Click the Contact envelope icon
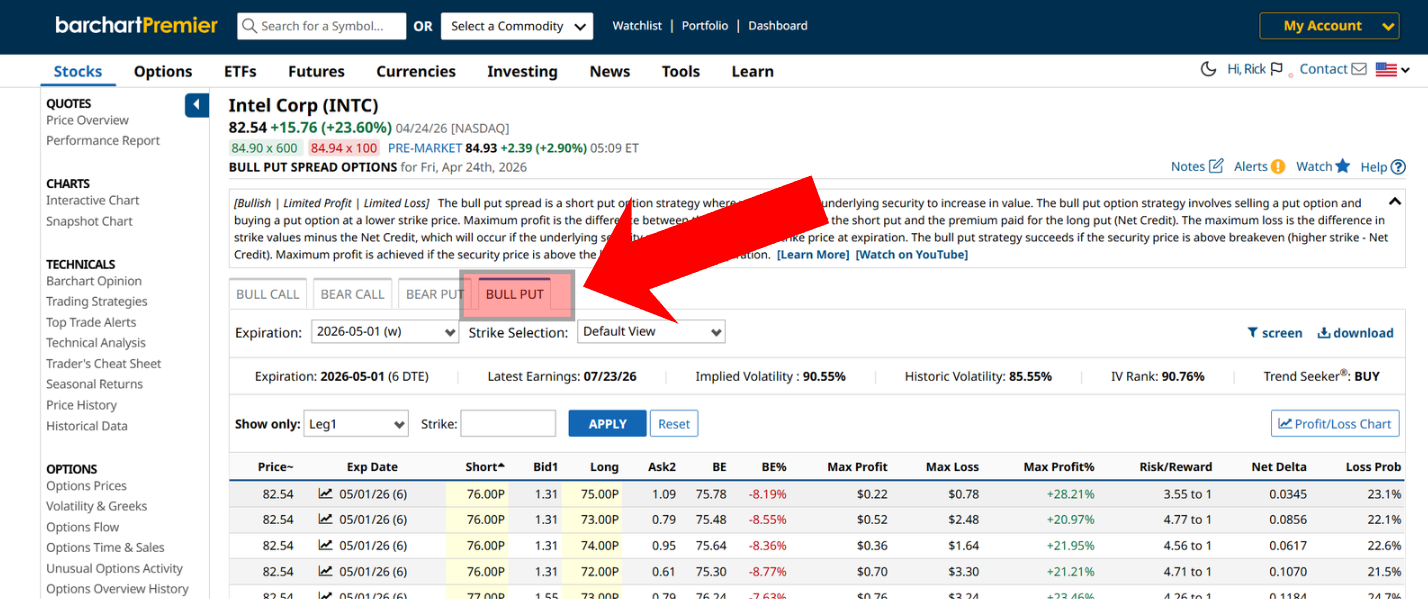This screenshot has width=1428, height=610. (x=1358, y=70)
